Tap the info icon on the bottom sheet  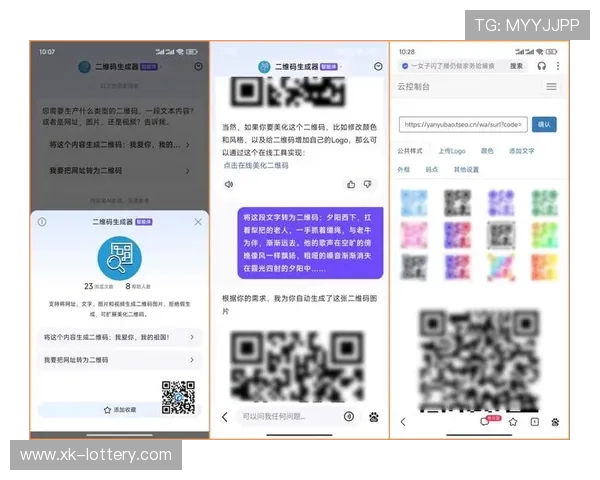coord(42,222)
